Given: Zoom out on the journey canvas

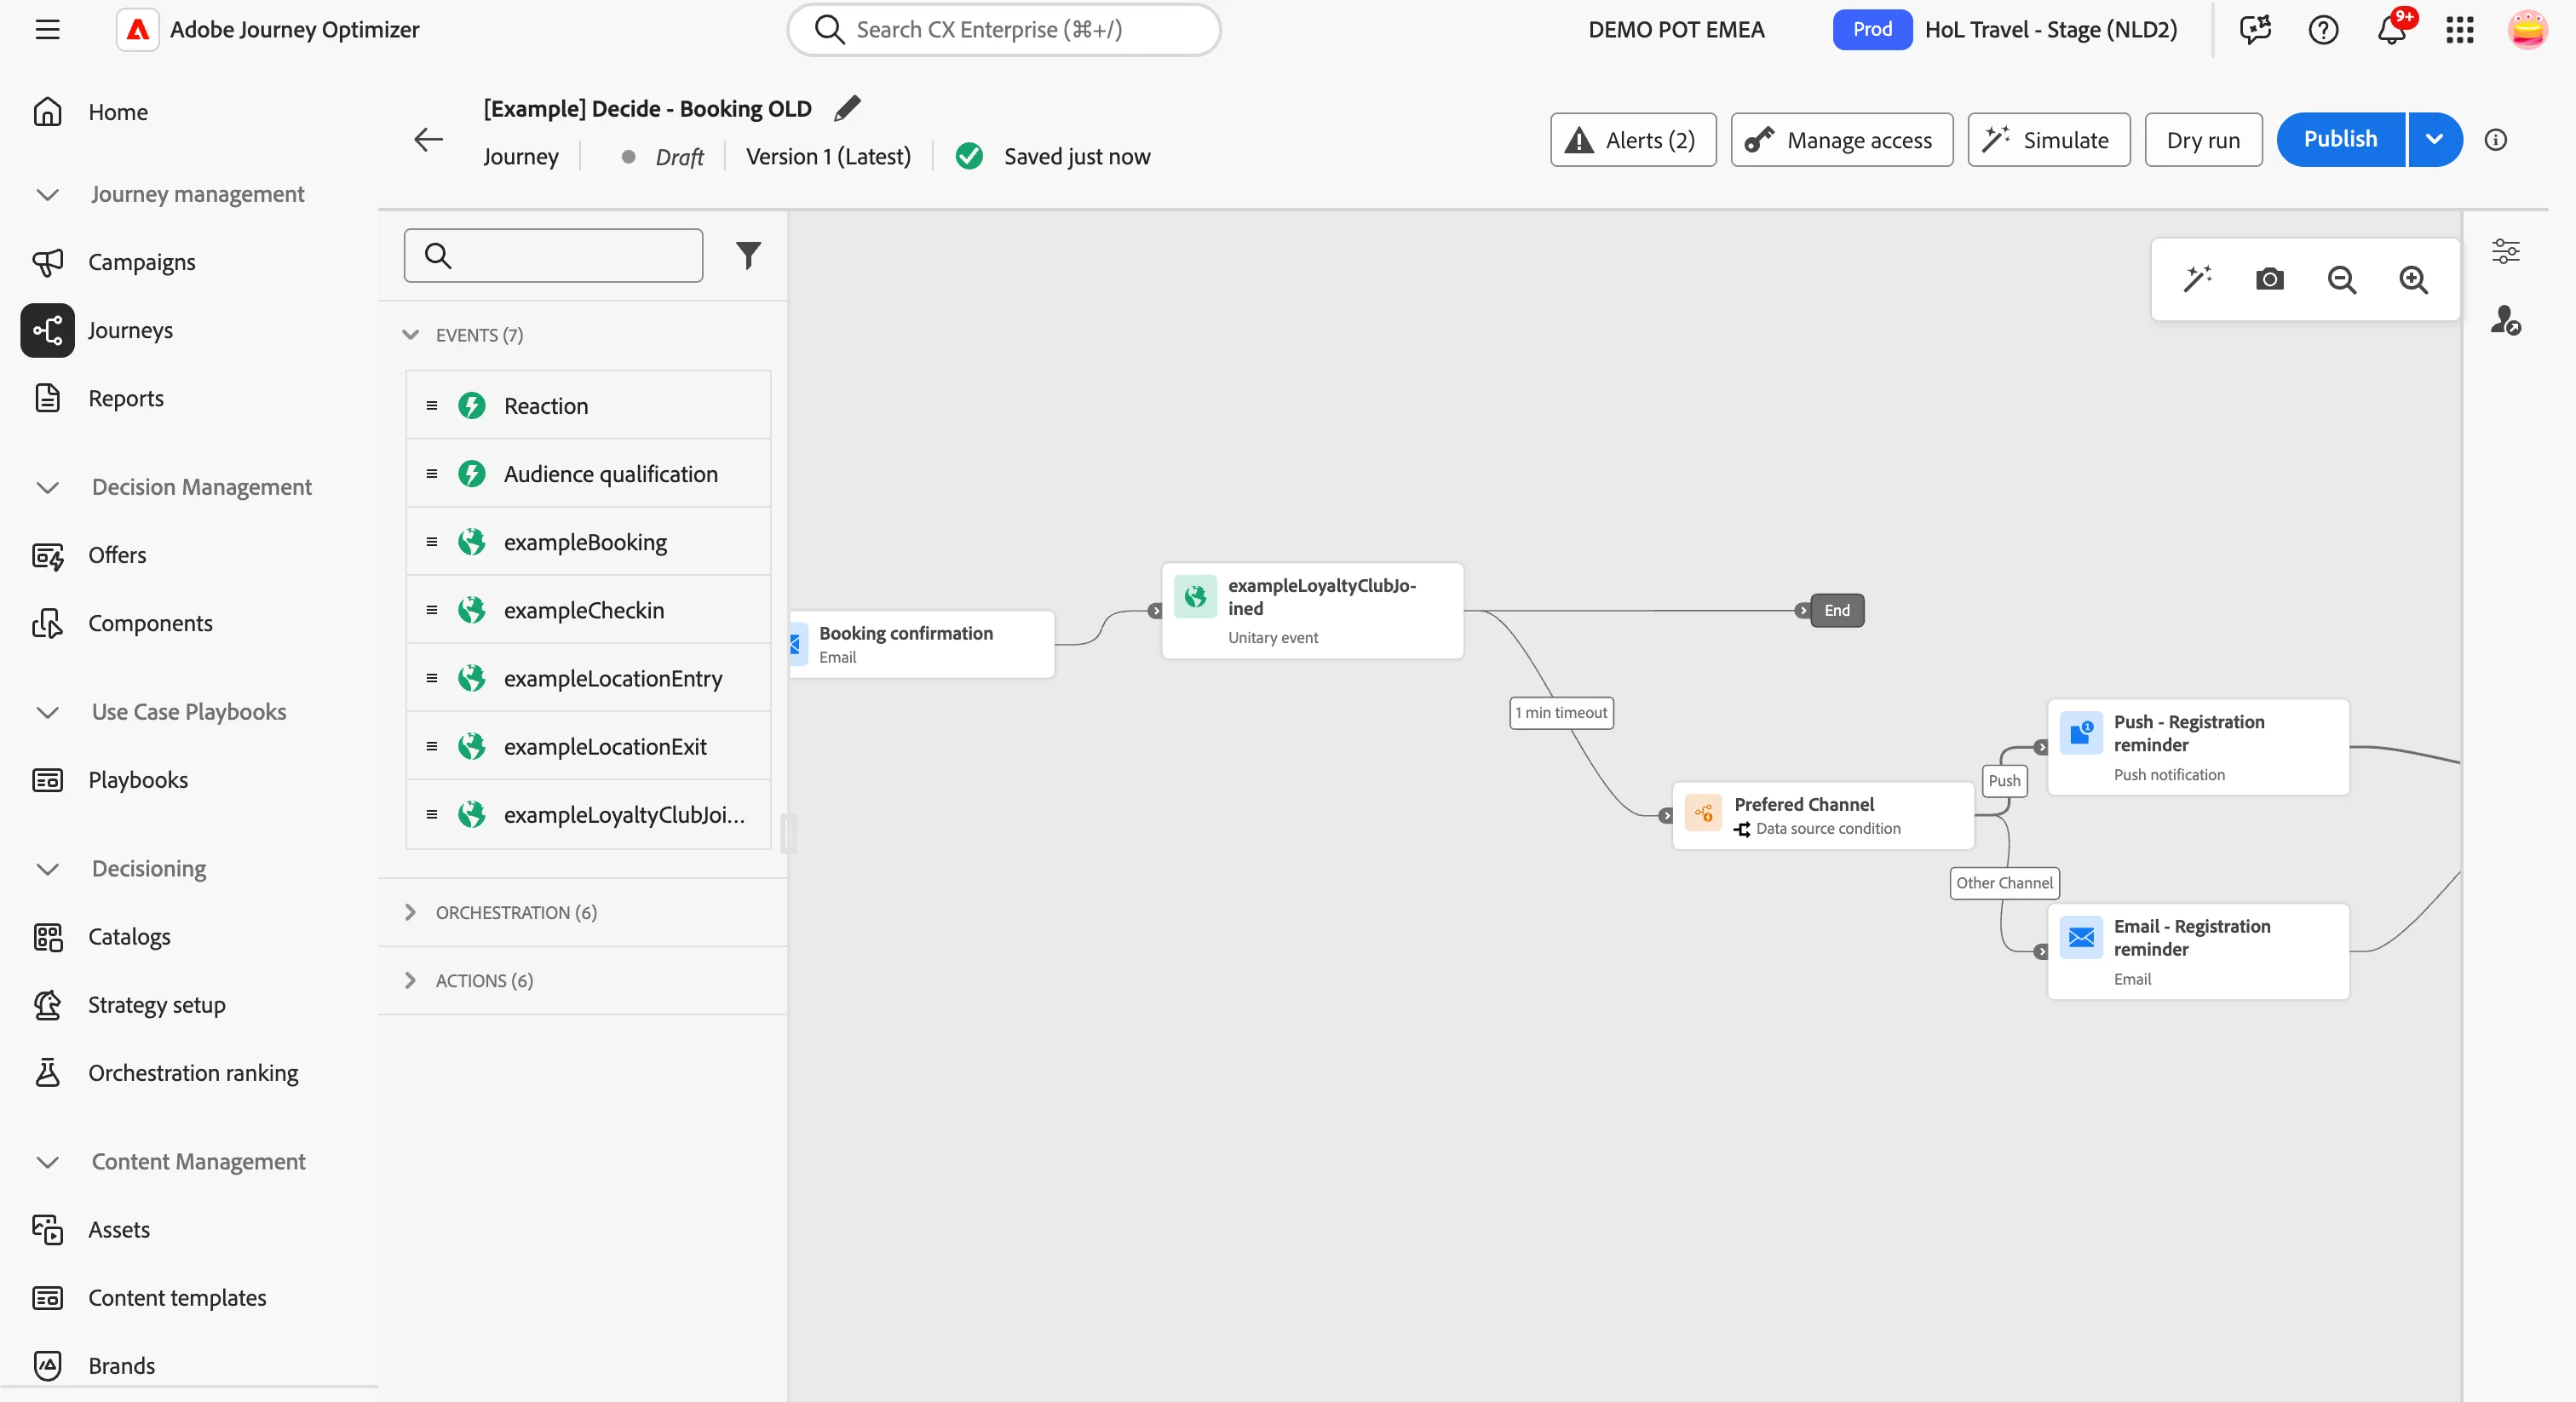Looking at the screenshot, I should coord(2341,279).
